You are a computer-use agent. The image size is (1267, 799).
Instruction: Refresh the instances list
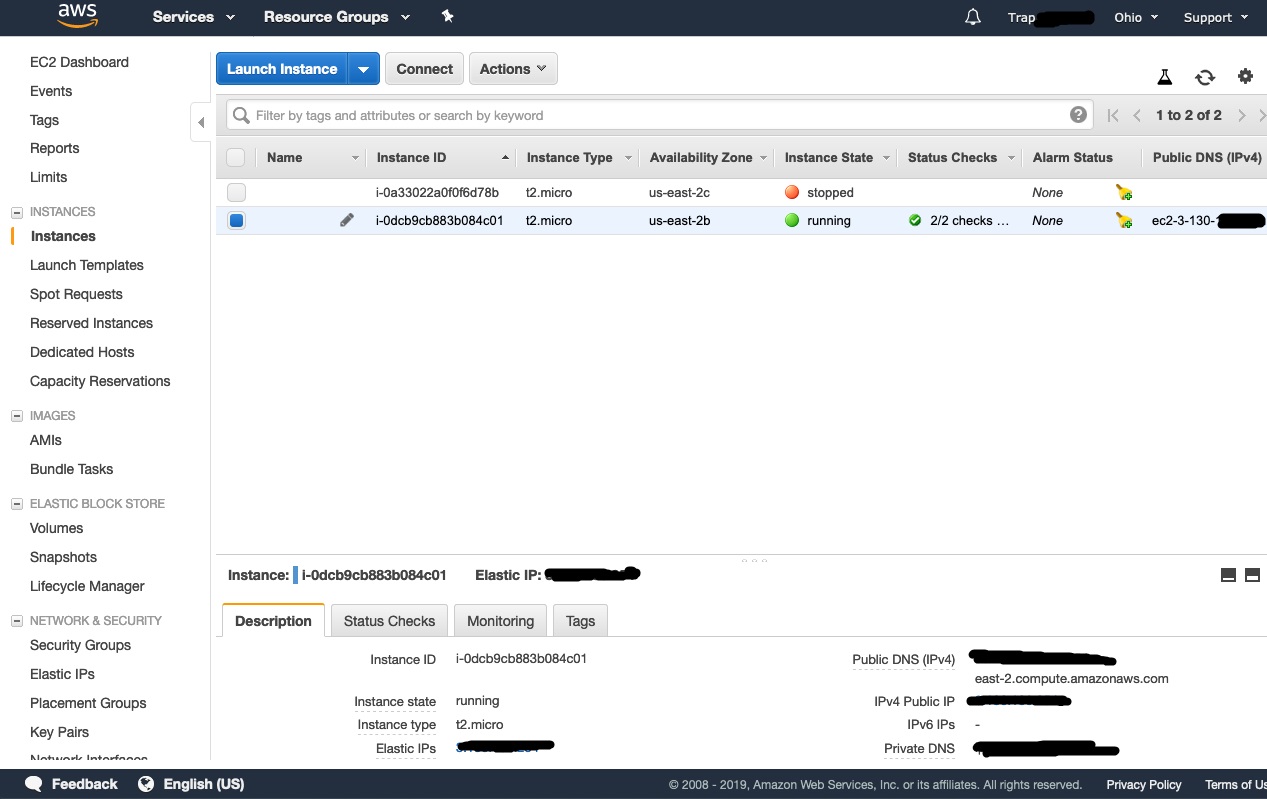[1205, 77]
